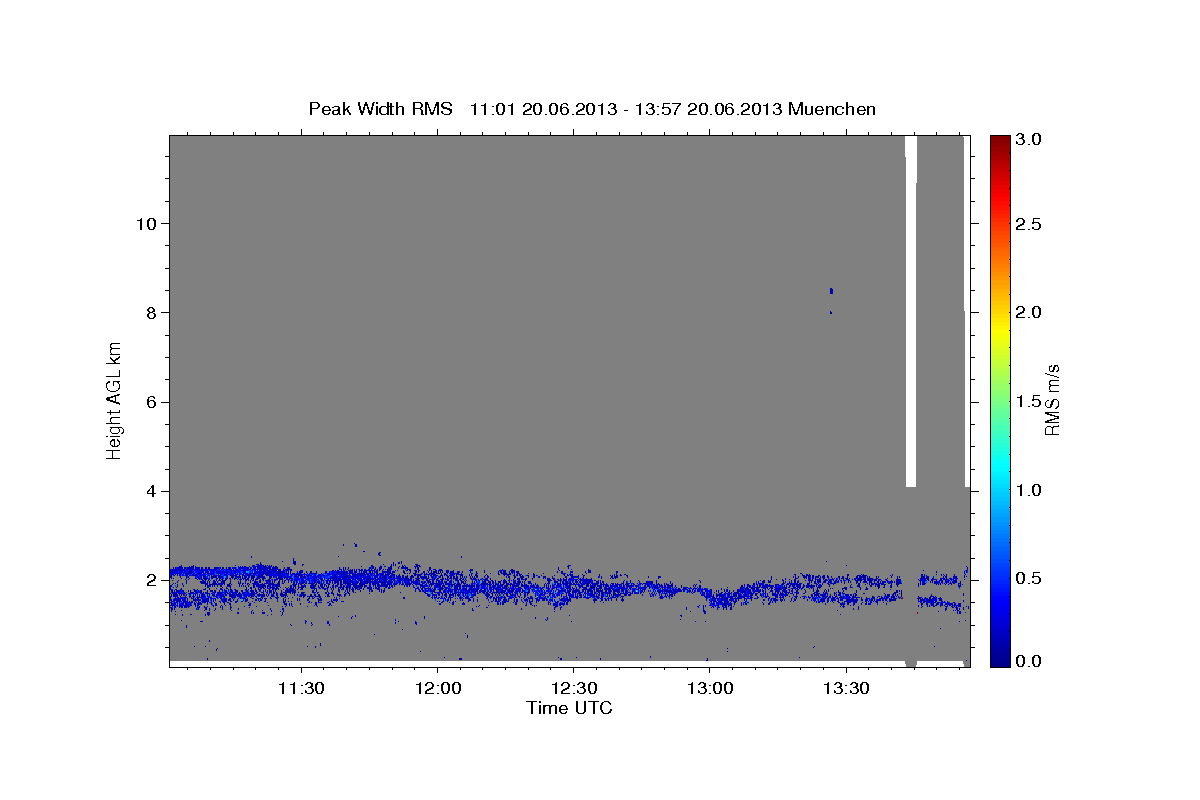Click the dark red top of colorbar
The width and height of the screenshot is (1200, 800).
[1000, 143]
